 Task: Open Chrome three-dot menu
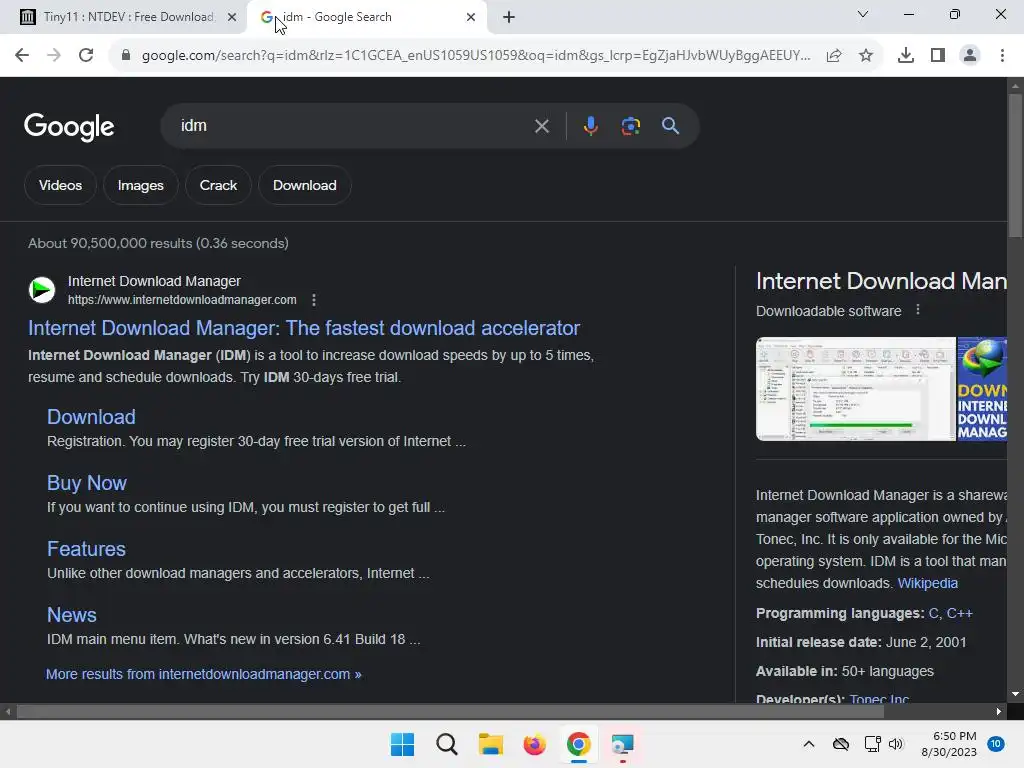pyautogui.click(x=1002, y=56)
